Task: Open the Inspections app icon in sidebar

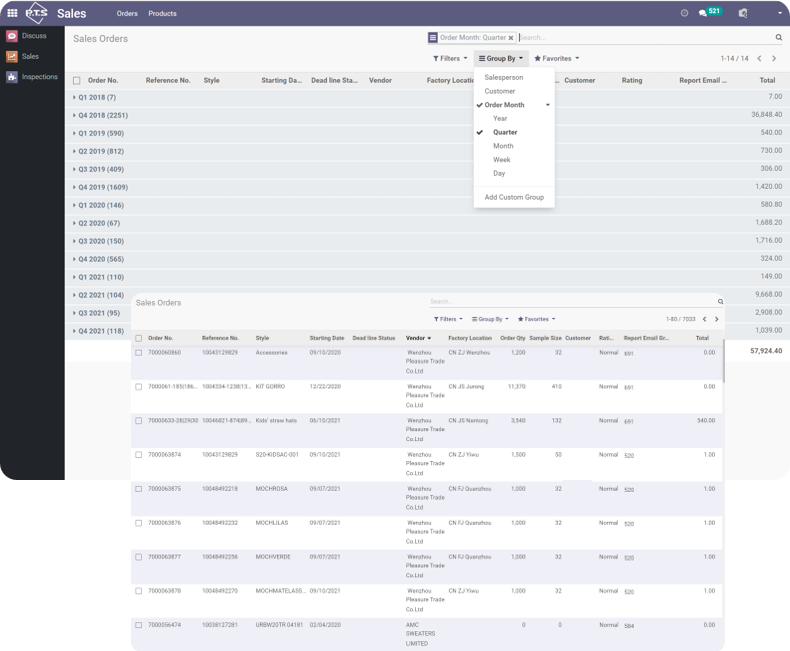Action: point(12,77)
